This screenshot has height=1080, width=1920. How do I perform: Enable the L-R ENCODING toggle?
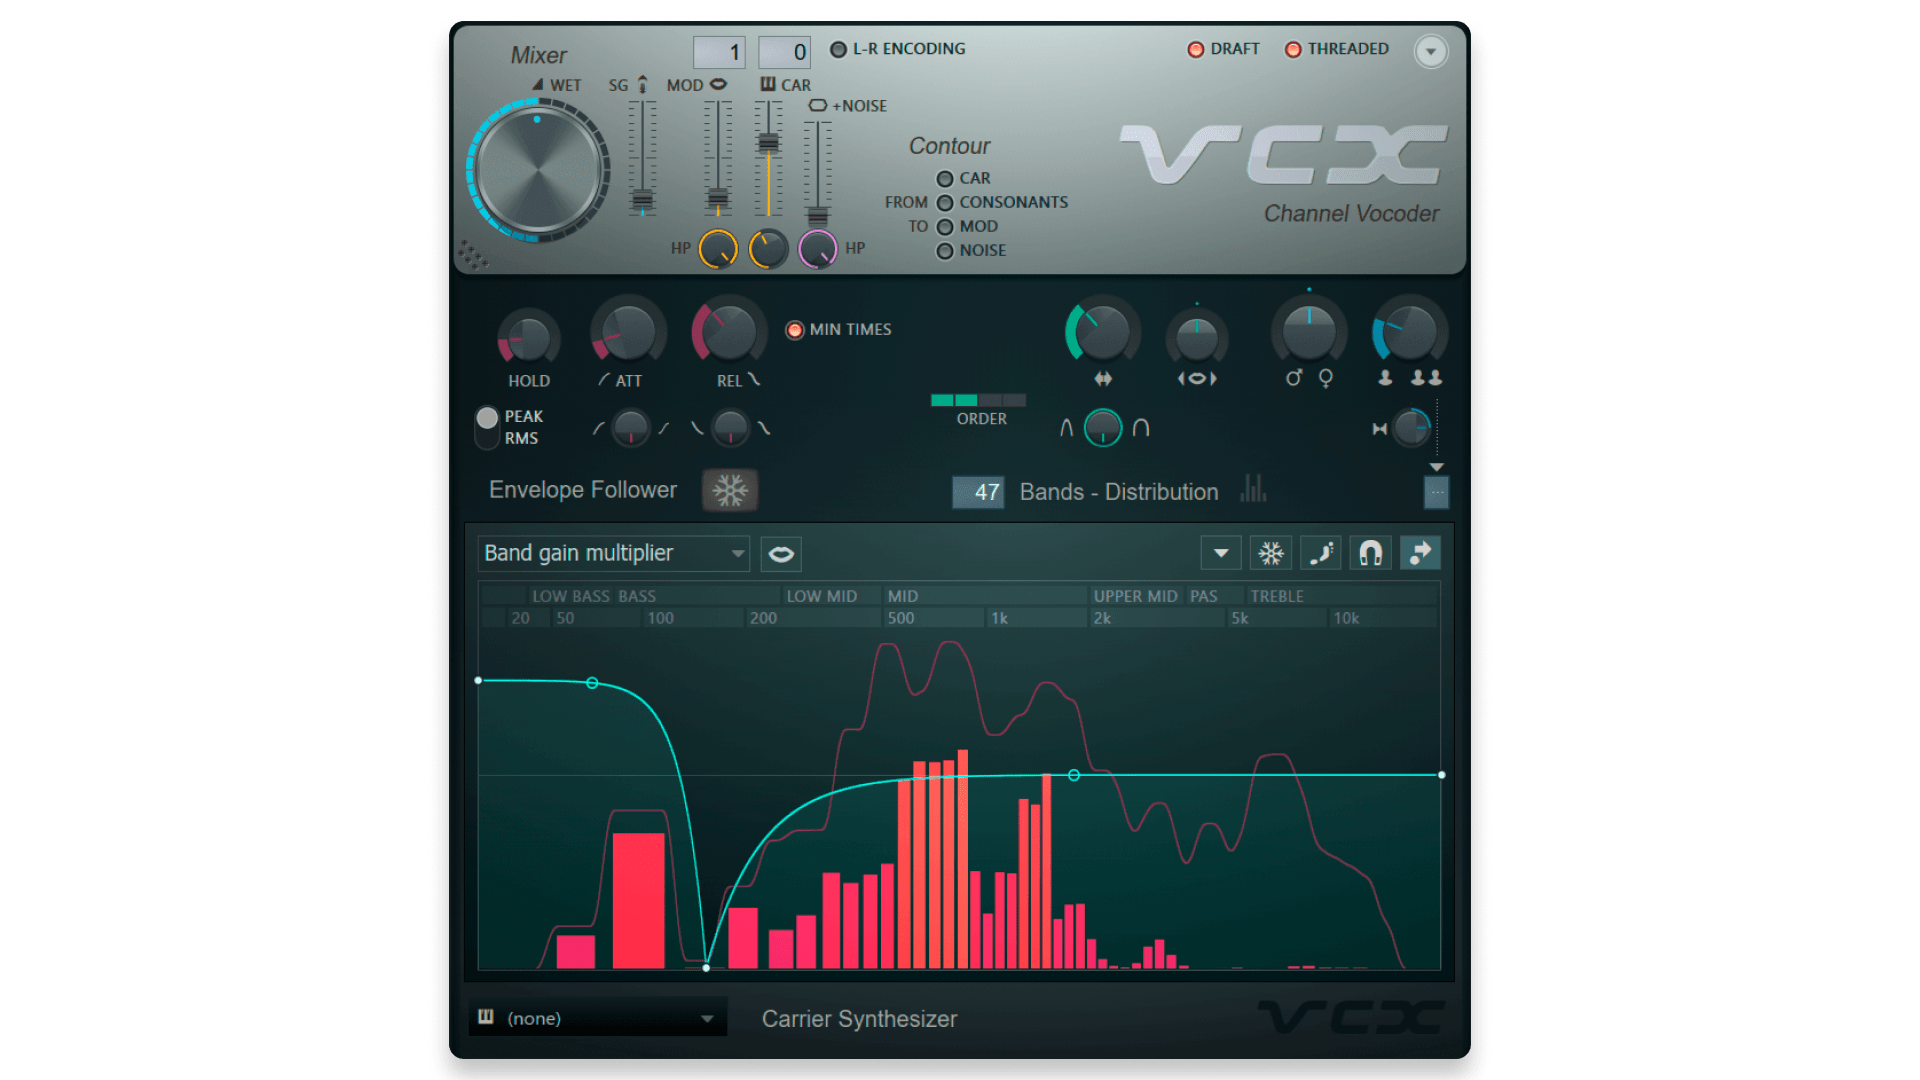point(833,50)
